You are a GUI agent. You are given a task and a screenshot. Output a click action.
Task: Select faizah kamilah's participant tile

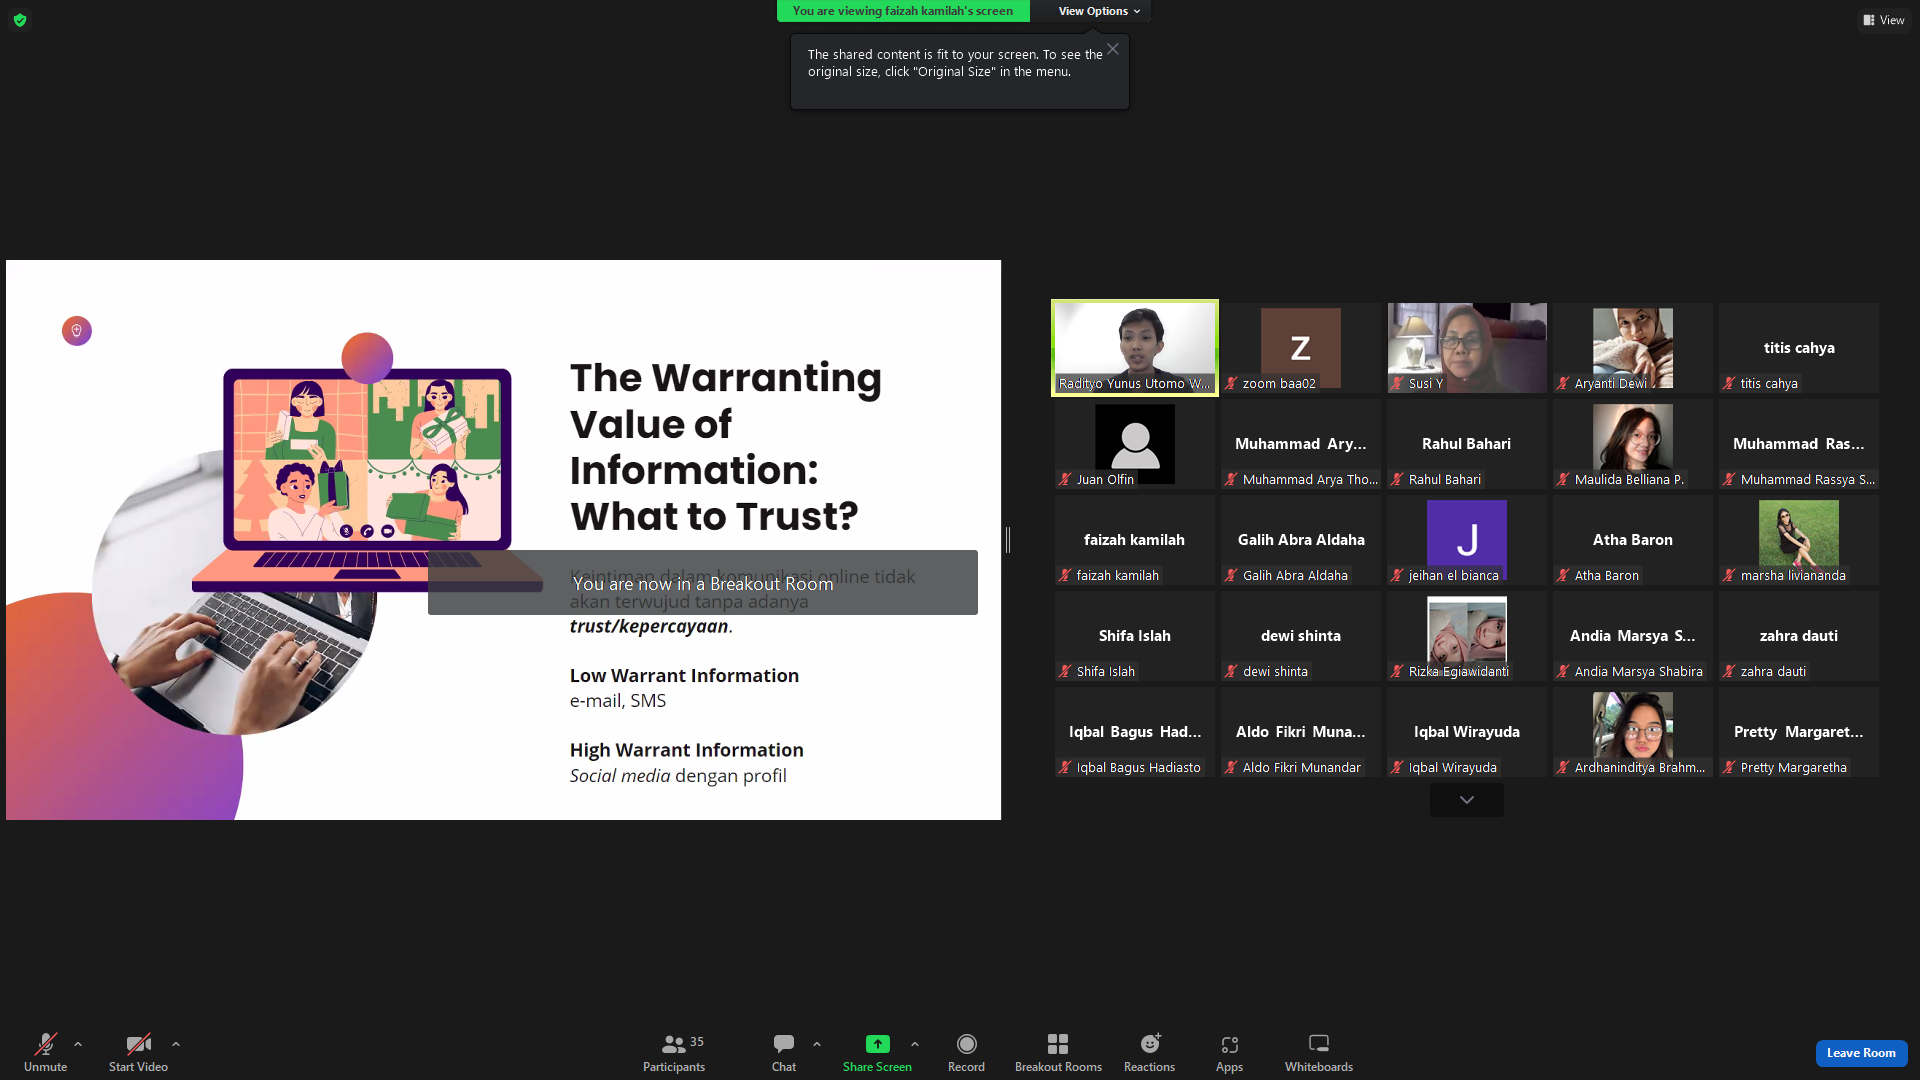pos(1135,540)
